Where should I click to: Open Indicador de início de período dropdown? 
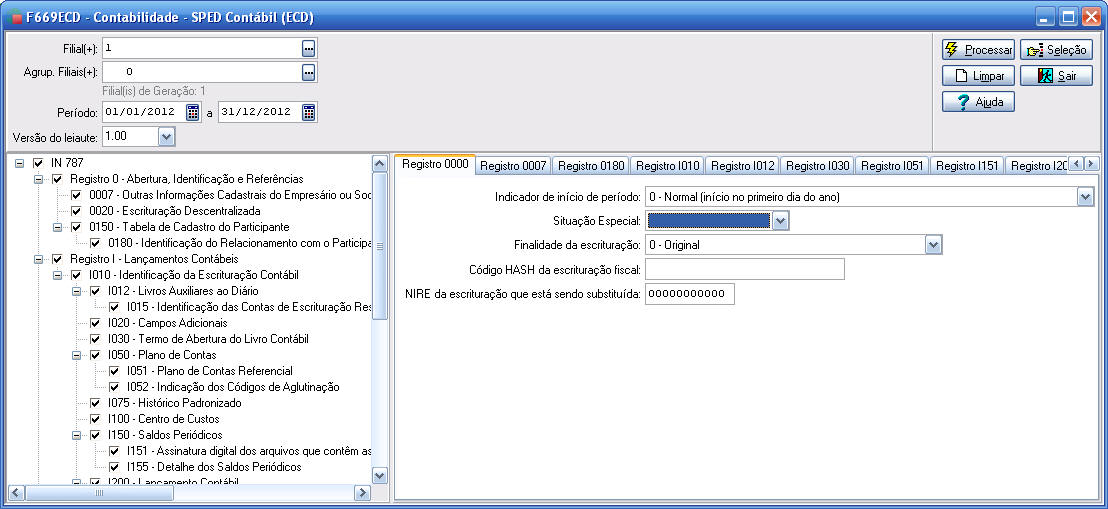coord(1085,197)
